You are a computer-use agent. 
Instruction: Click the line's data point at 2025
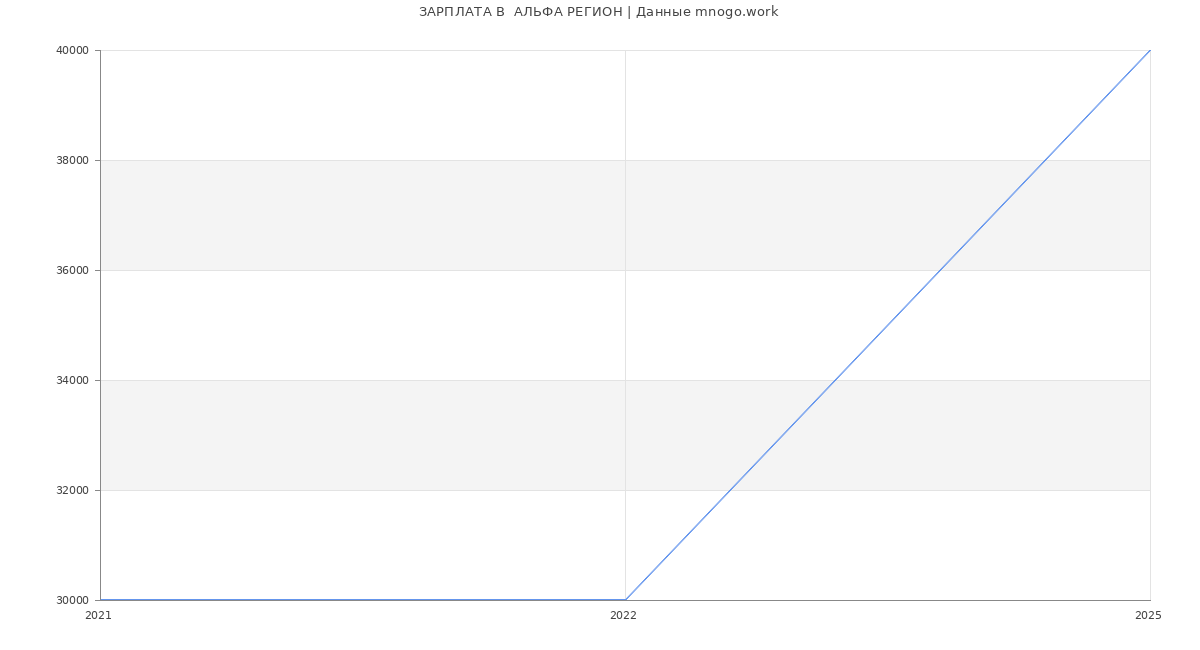click(1150, 50)
